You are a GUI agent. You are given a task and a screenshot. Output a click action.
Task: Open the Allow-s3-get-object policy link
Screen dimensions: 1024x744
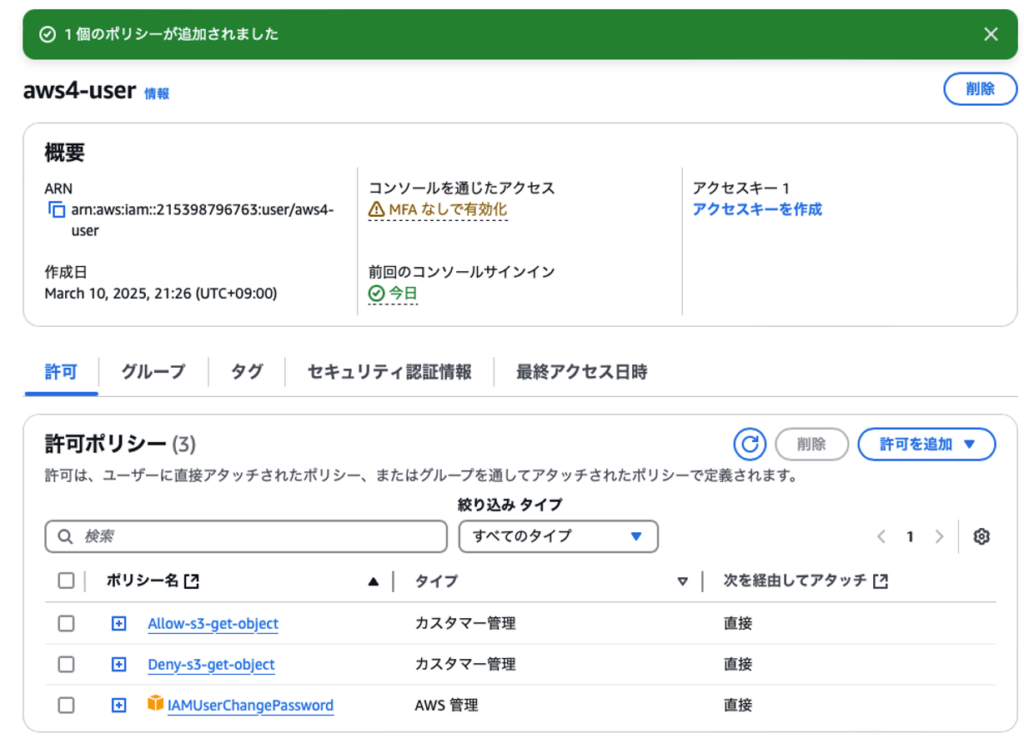pos(213,624)
